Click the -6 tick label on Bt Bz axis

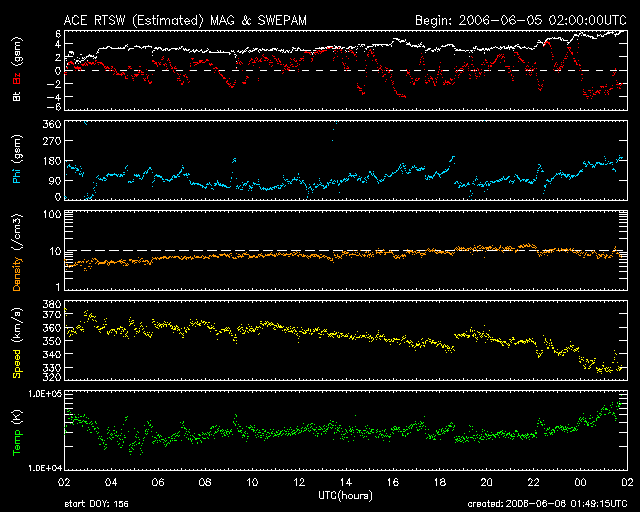tap(55, 107)
